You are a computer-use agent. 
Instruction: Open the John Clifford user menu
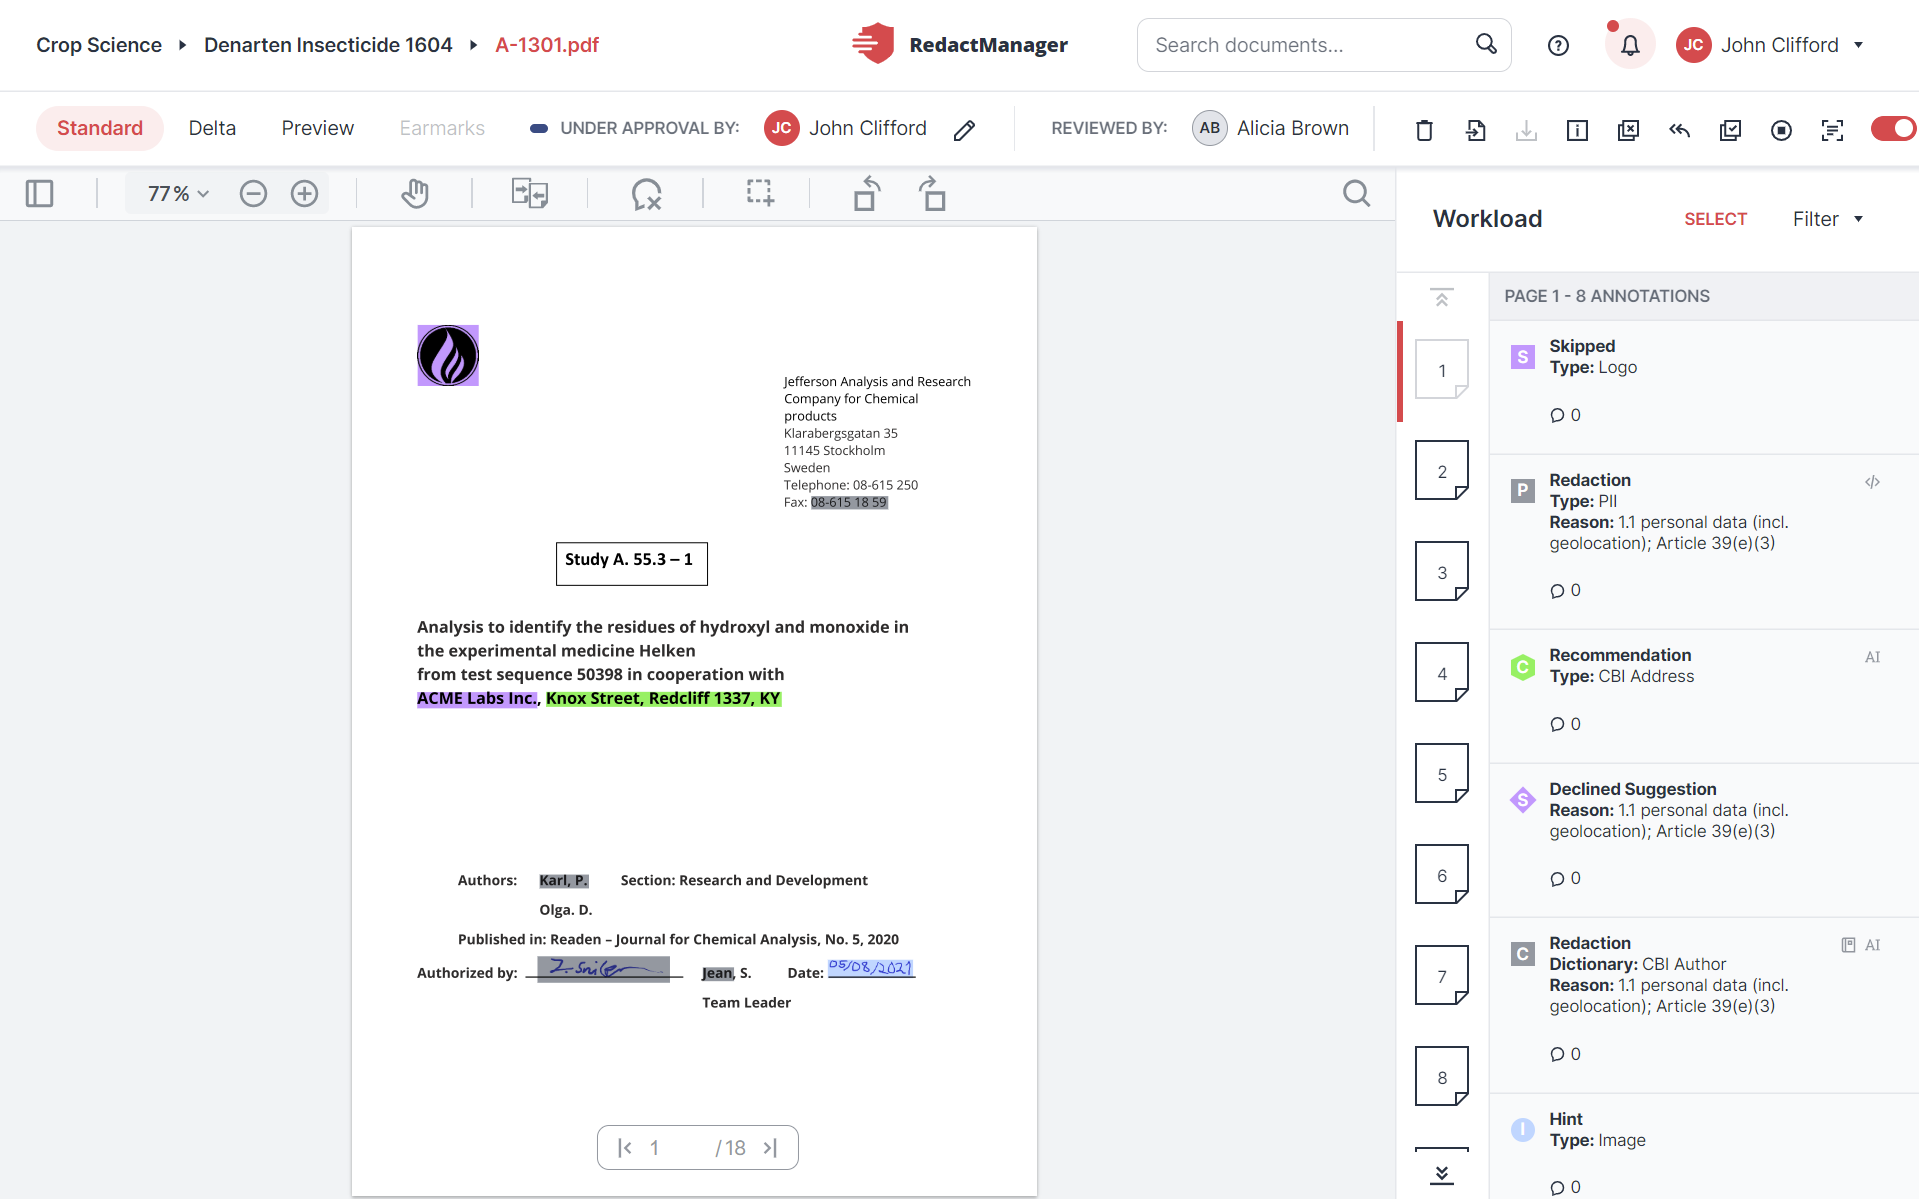1770,45
